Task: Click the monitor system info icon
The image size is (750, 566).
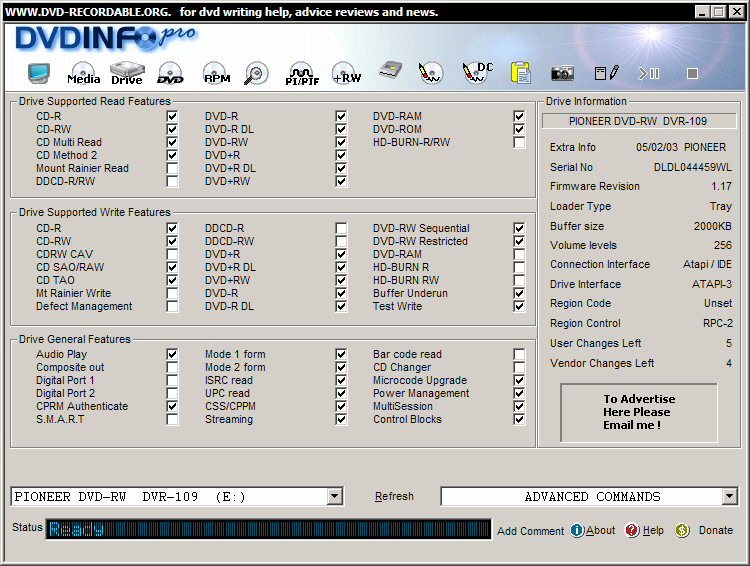Action: 38,73
